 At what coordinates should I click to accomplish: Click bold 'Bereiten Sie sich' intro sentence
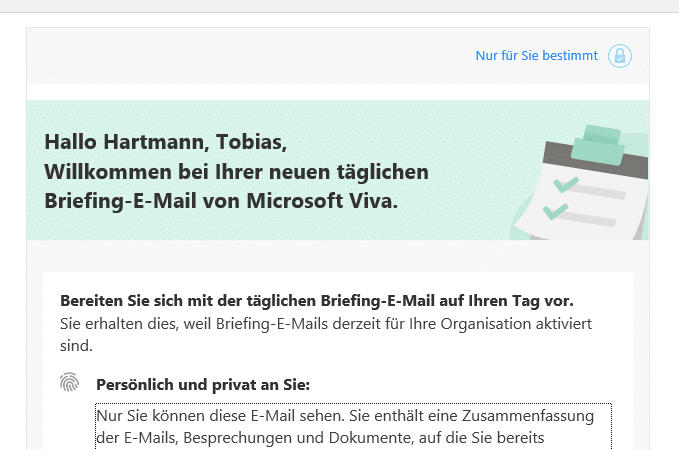317,300
